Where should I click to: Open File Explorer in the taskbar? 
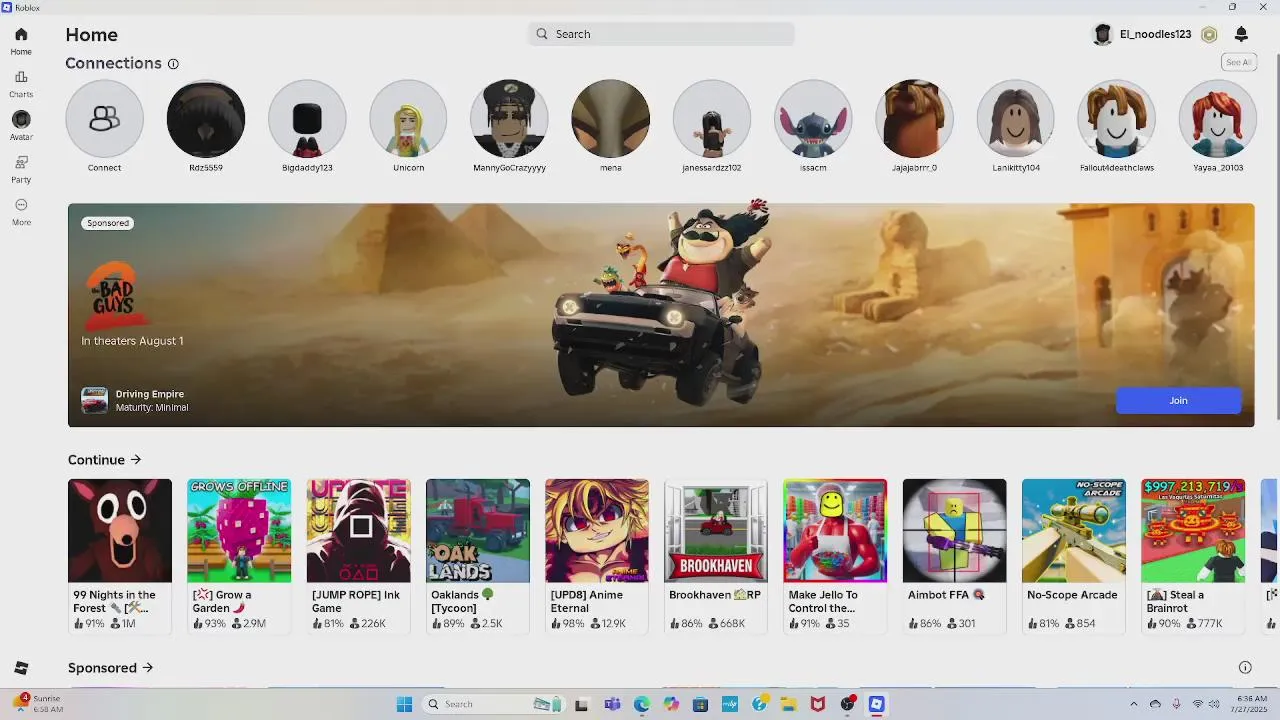(788, 704)
